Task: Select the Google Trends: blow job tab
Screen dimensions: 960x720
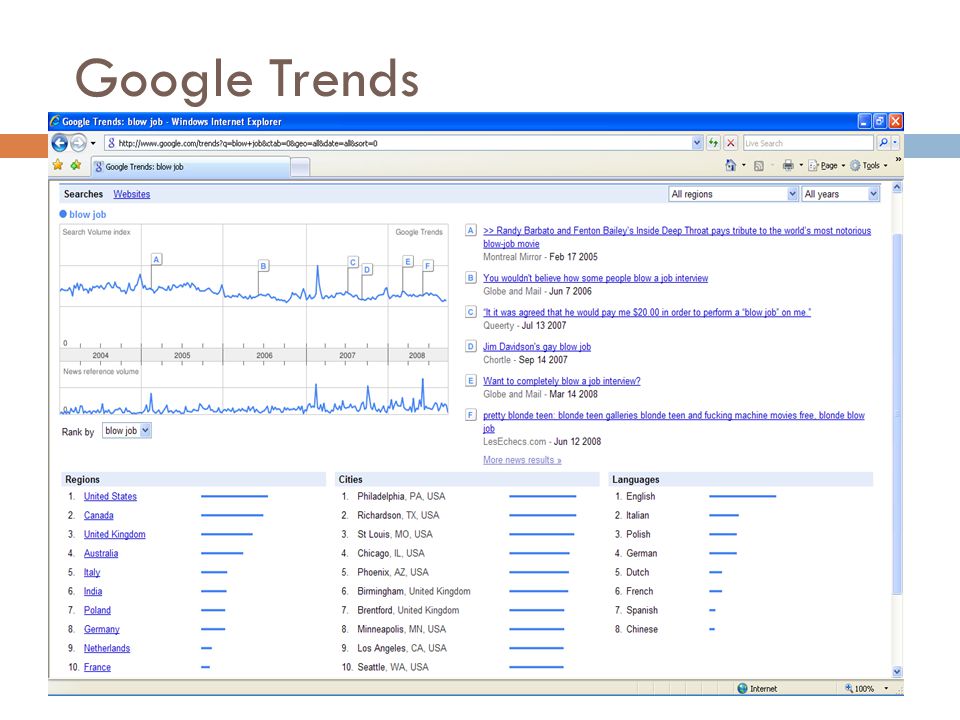Action: (190, 167)
